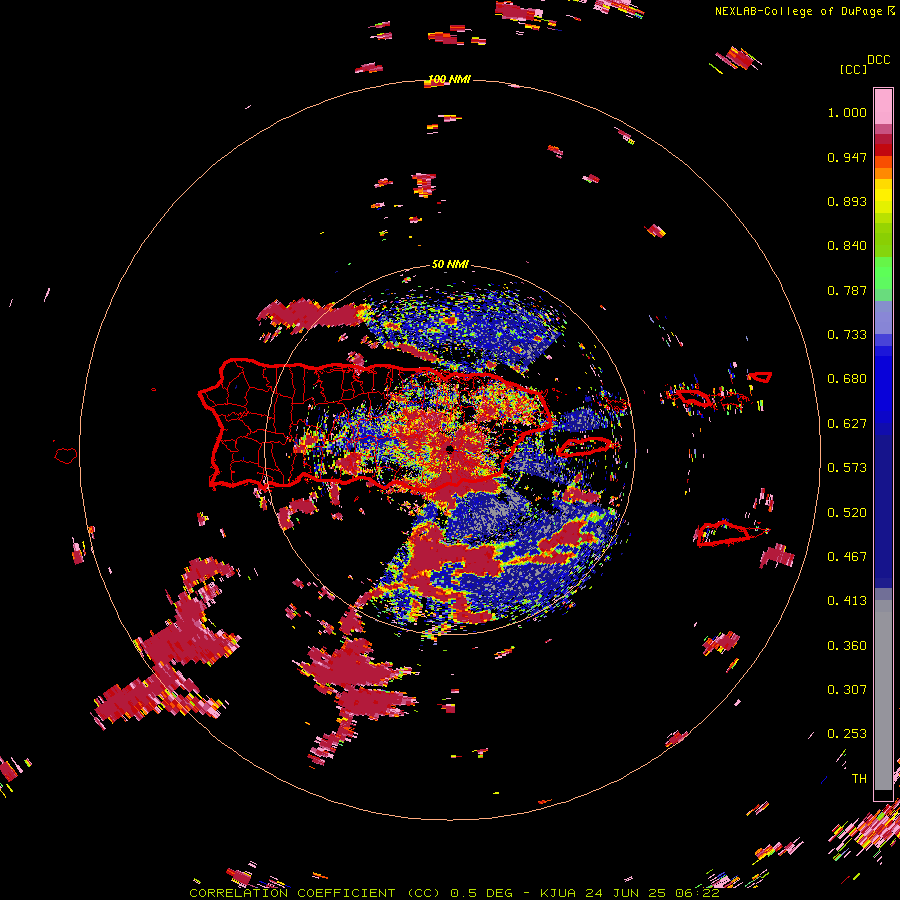Pick the light pink top colorbar segment
The height and width of the screenshot is (900, 900).
(x=883, y=106)
